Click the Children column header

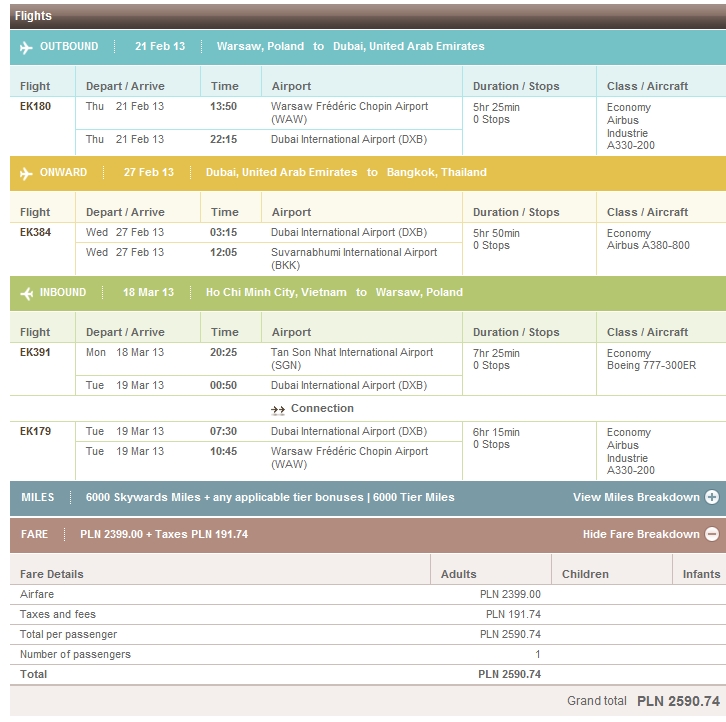[x=585, y=574]
